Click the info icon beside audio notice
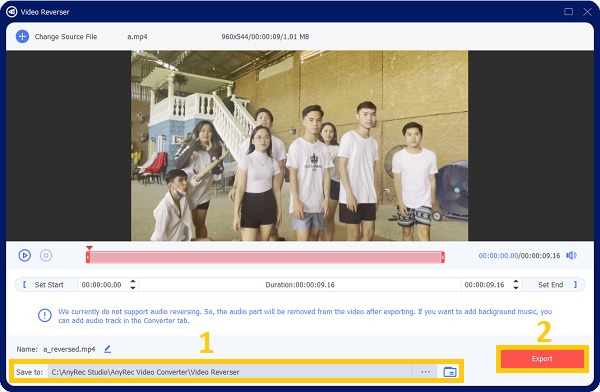Screen dimensions: 600x392 click(x=45, y=316)
